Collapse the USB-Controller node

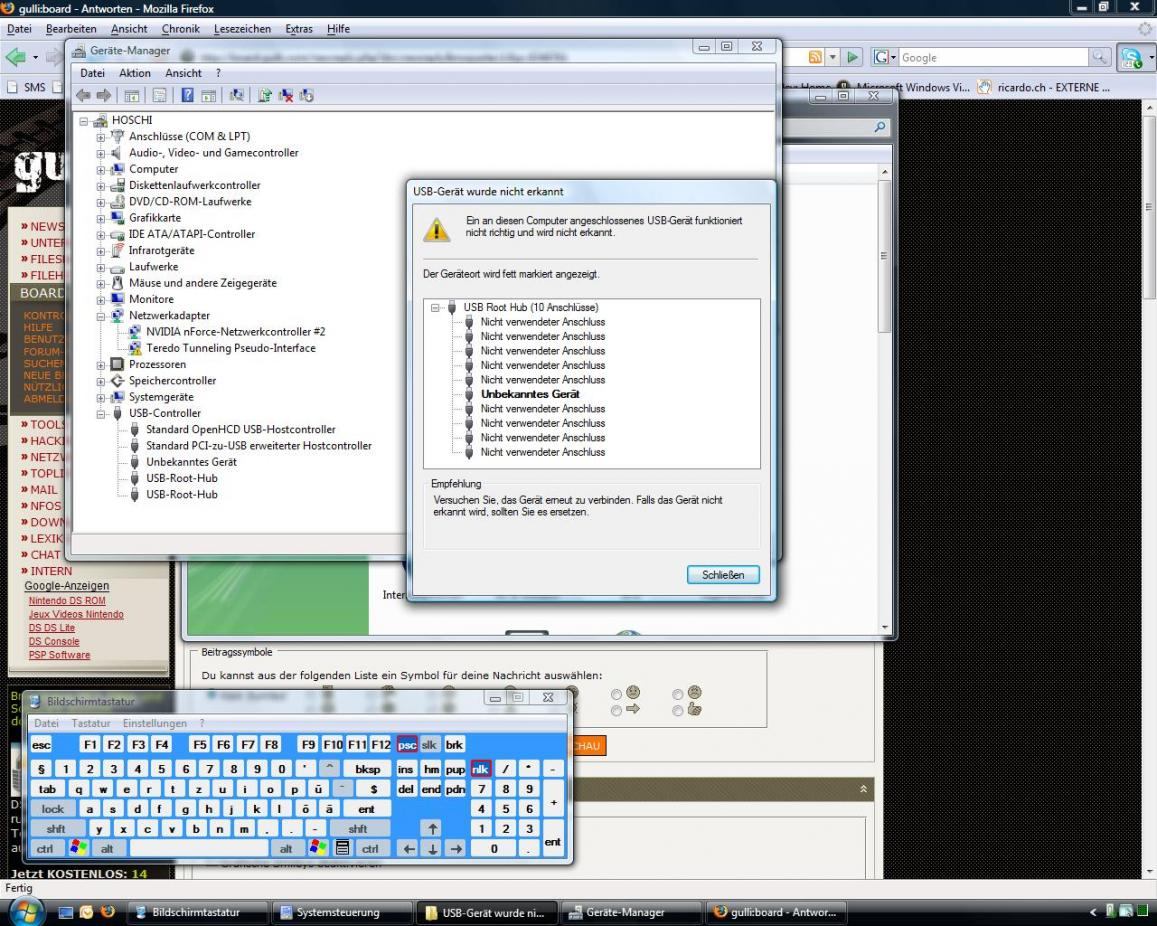click(101, 414)
